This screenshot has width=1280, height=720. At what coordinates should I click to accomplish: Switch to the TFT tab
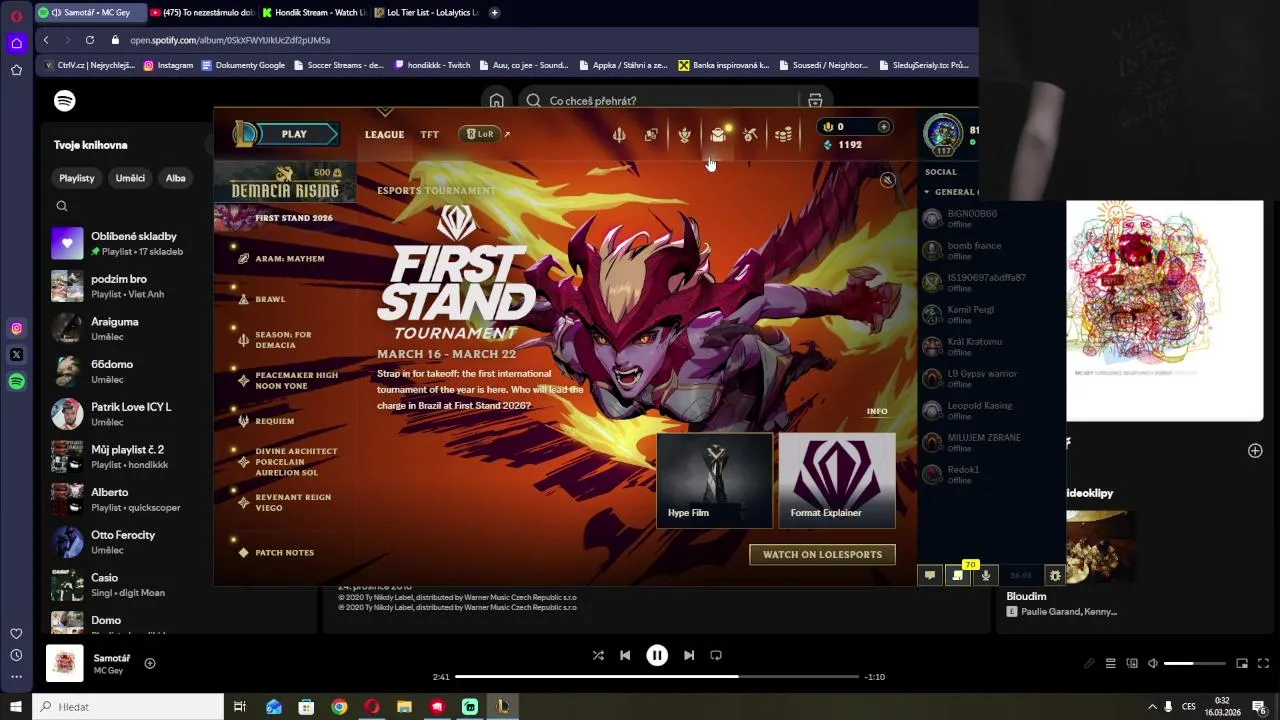pyautogui.click(x=429, y=135)
